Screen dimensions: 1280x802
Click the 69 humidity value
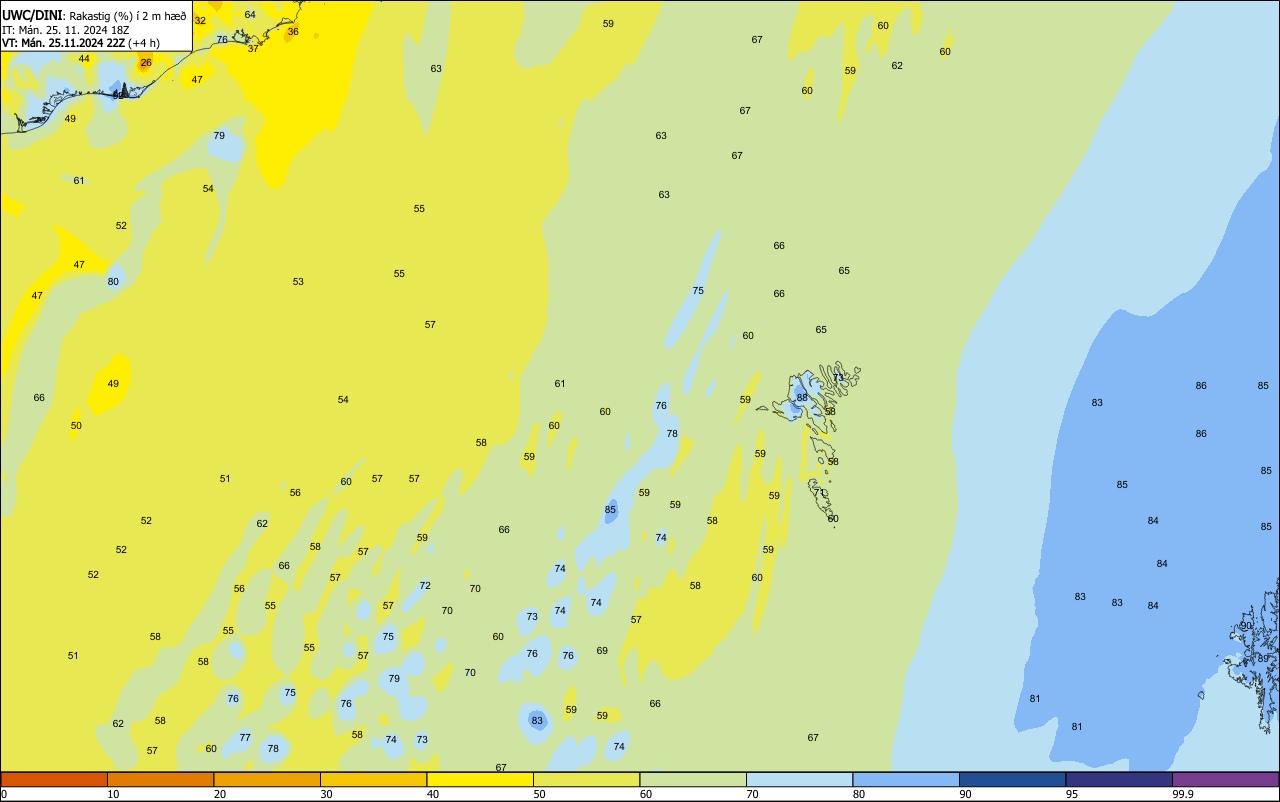(x=602, y=651)
